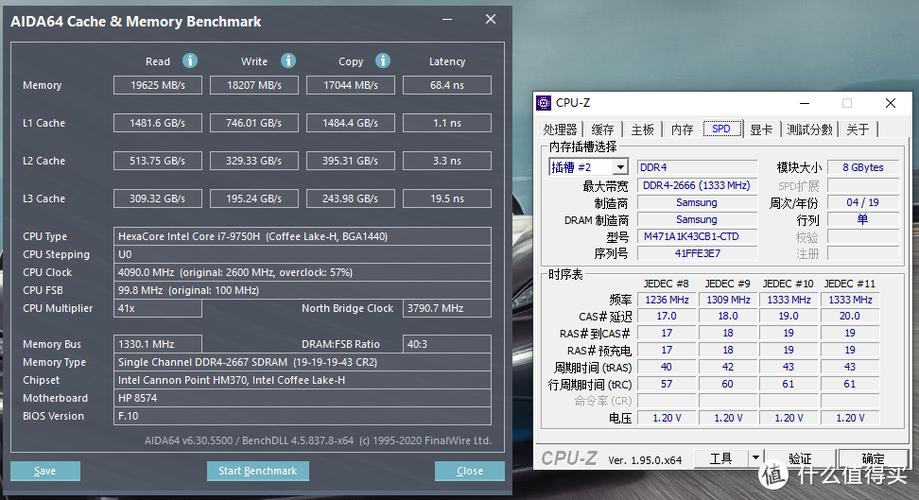Click BIOS Version field F.10

[x=302, y=416]
